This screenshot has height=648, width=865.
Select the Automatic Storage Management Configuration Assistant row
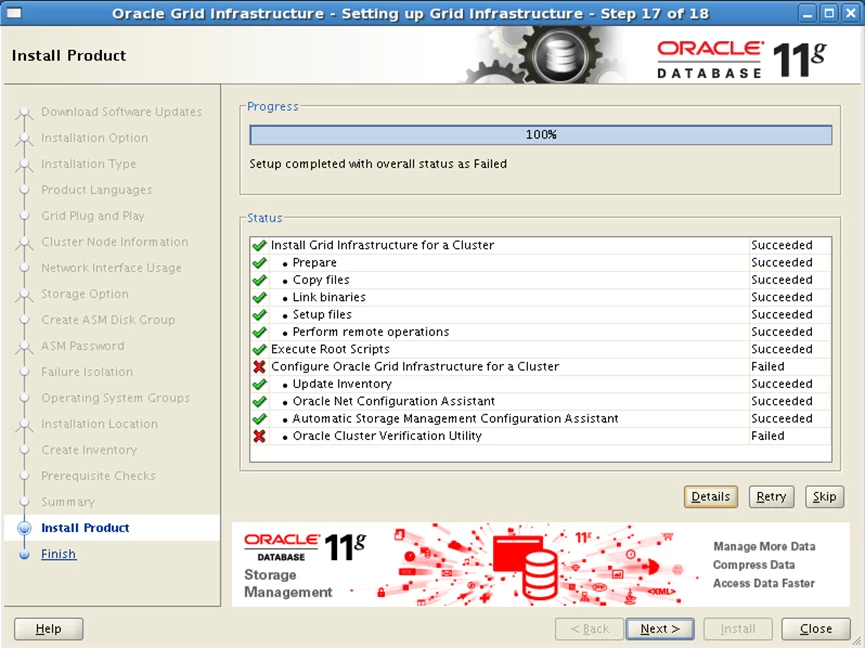pyautogui.click(x=541, y=419)
